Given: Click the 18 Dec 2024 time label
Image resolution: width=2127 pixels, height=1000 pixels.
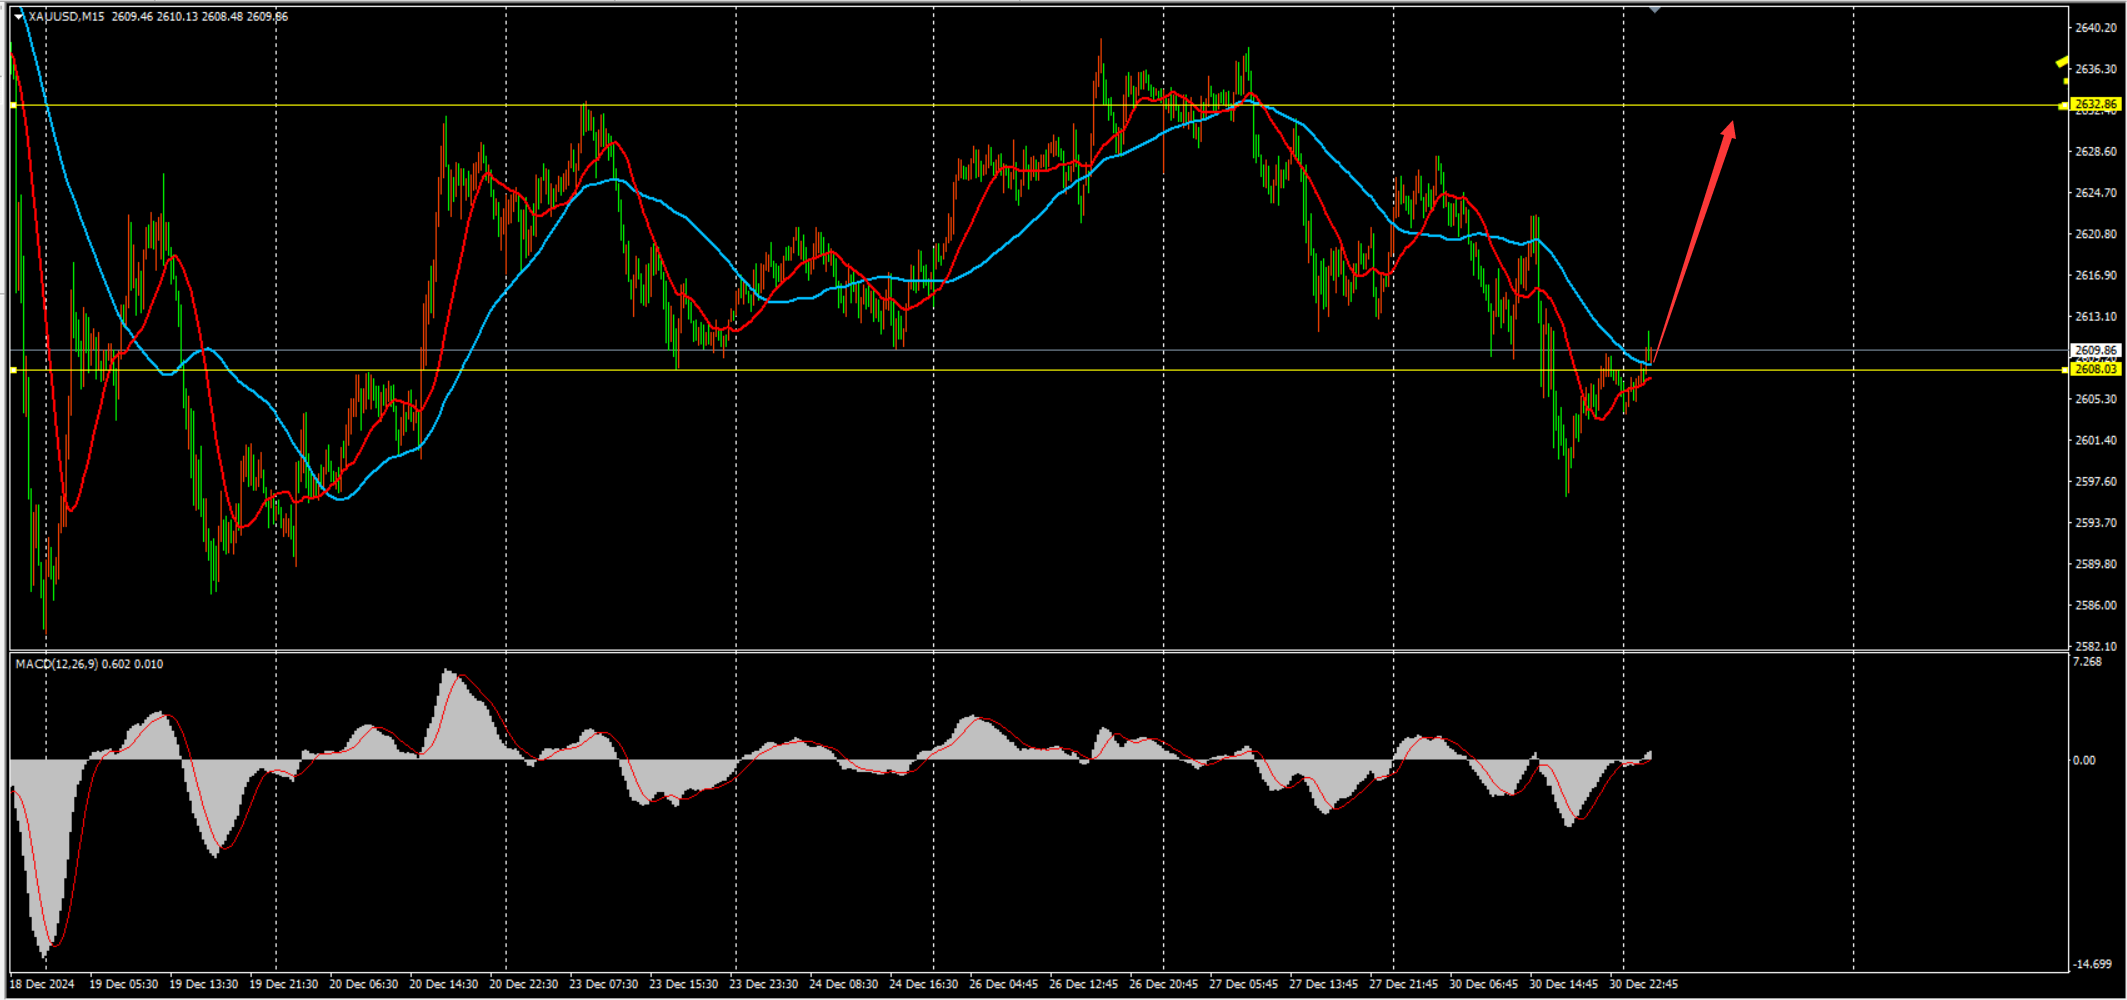Looking at the screenshot, I should coord(42,984).
